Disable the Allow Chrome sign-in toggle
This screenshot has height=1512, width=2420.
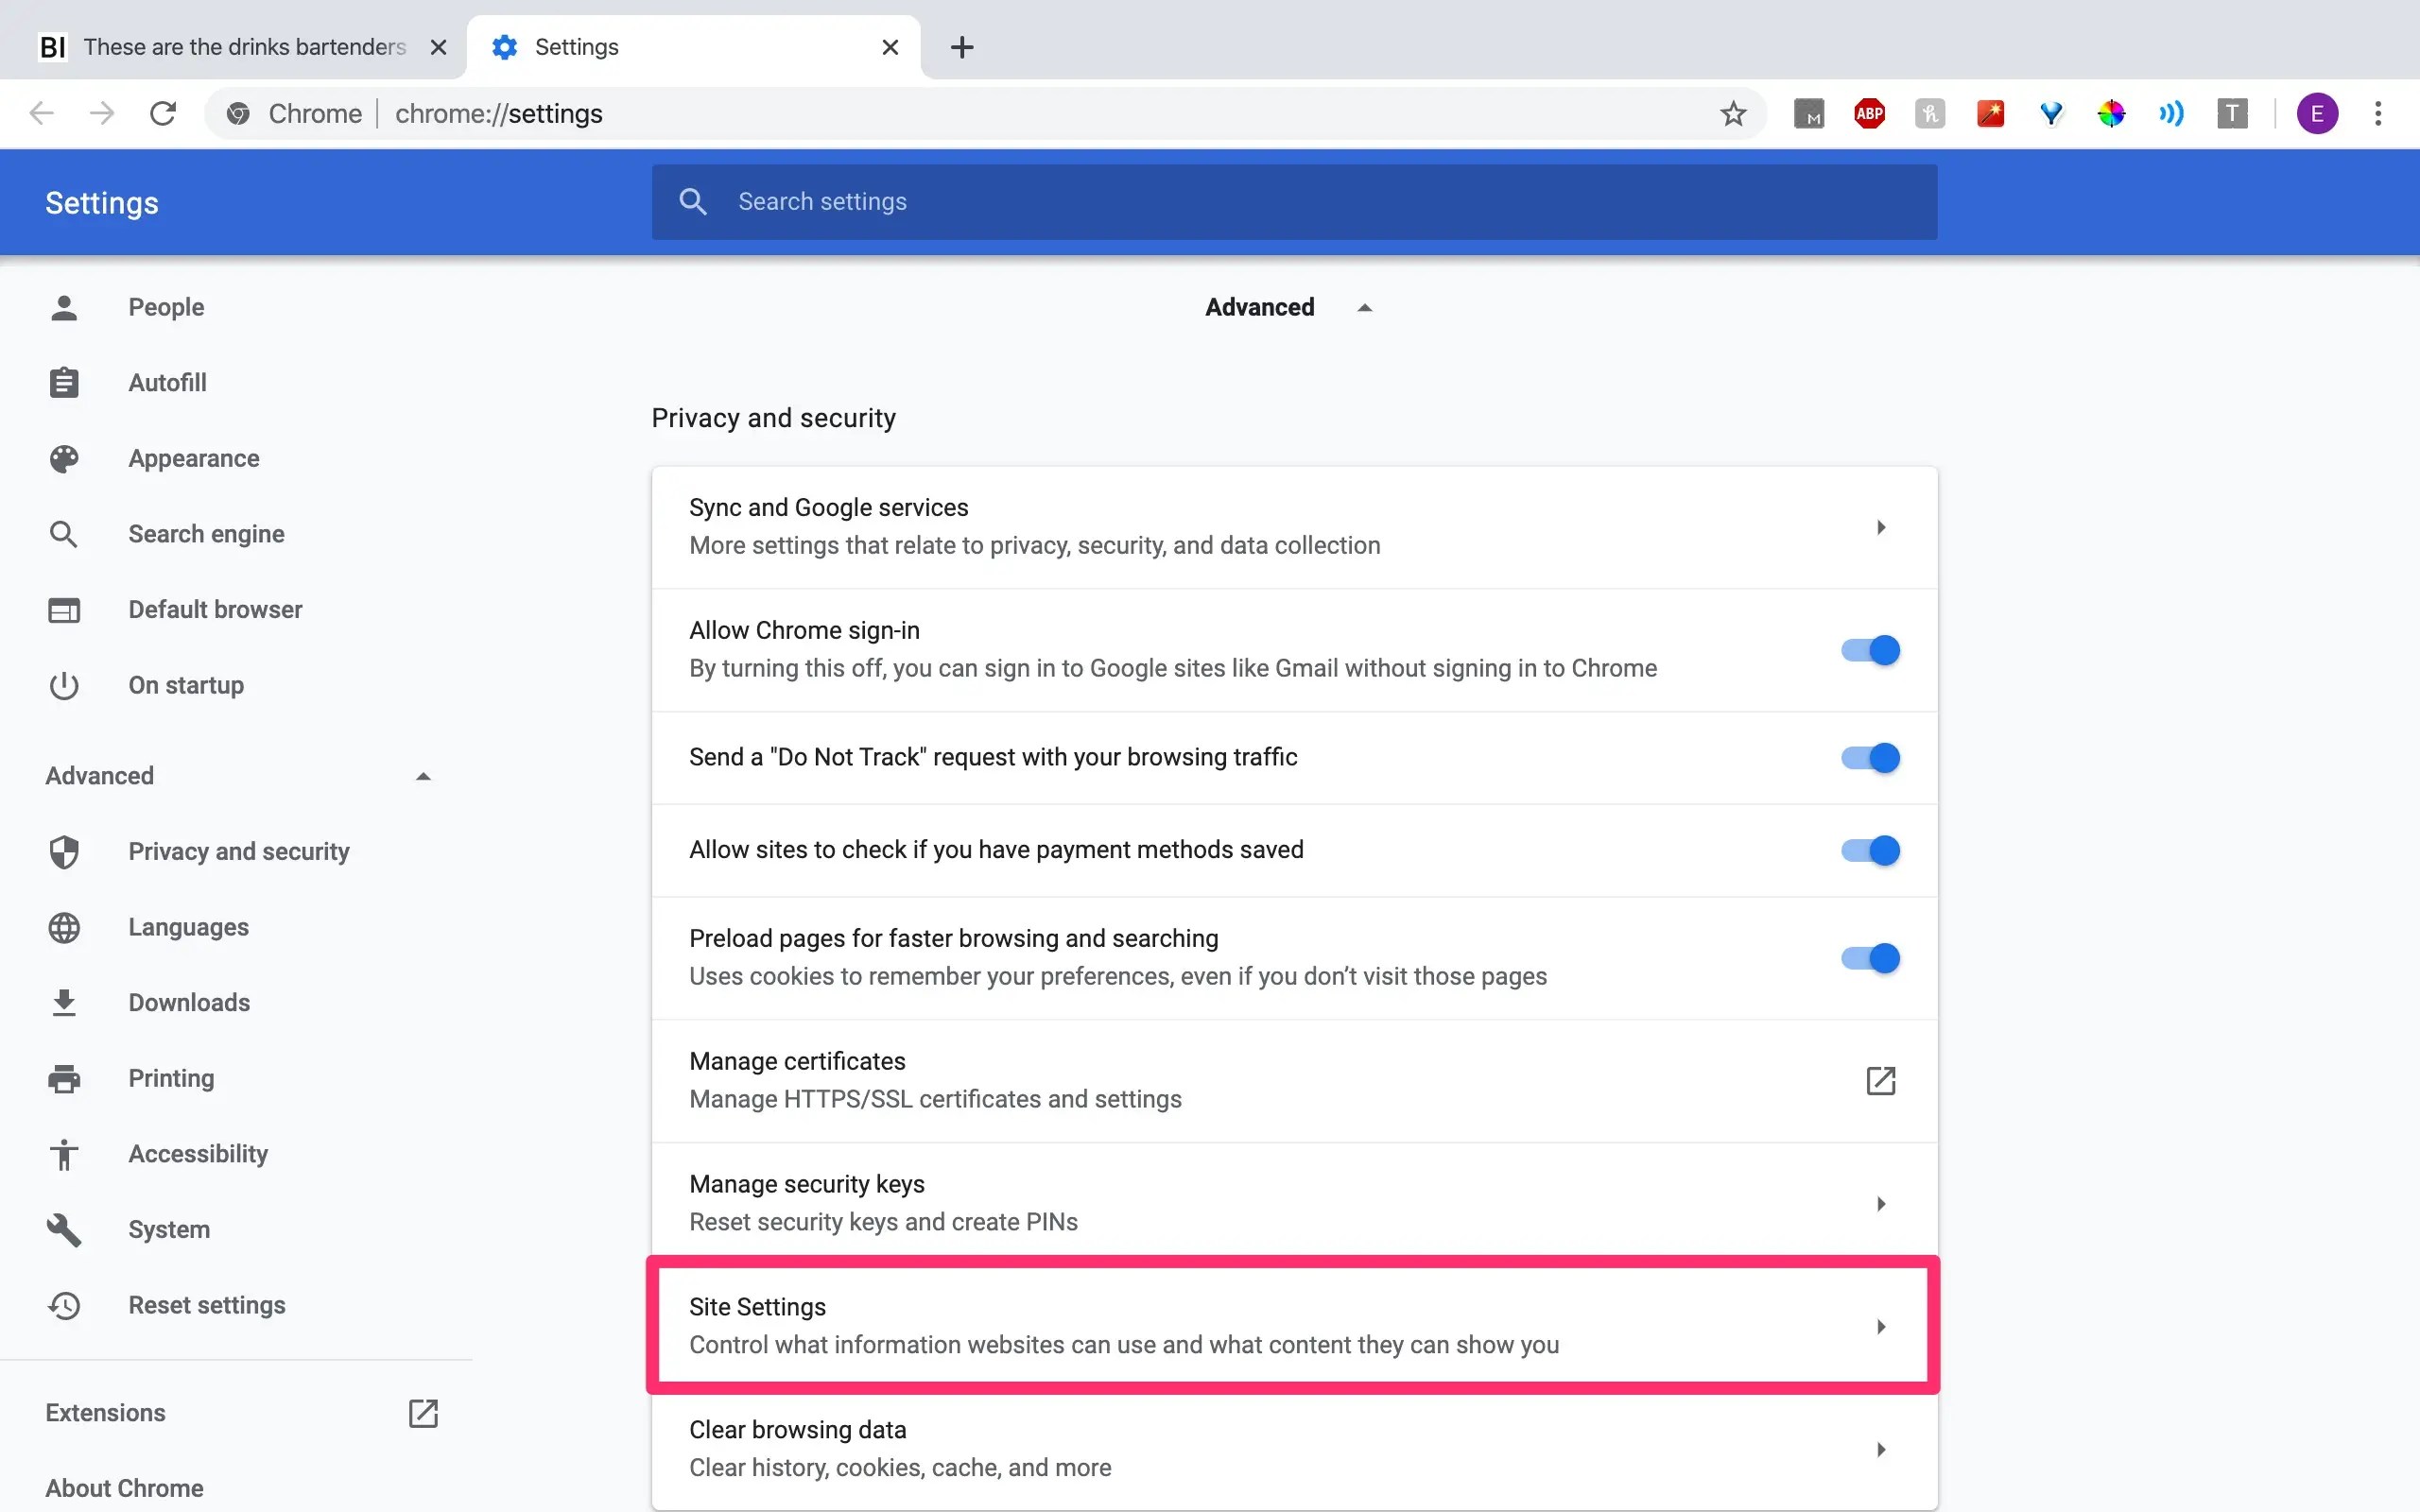[x=1870, y=650]
